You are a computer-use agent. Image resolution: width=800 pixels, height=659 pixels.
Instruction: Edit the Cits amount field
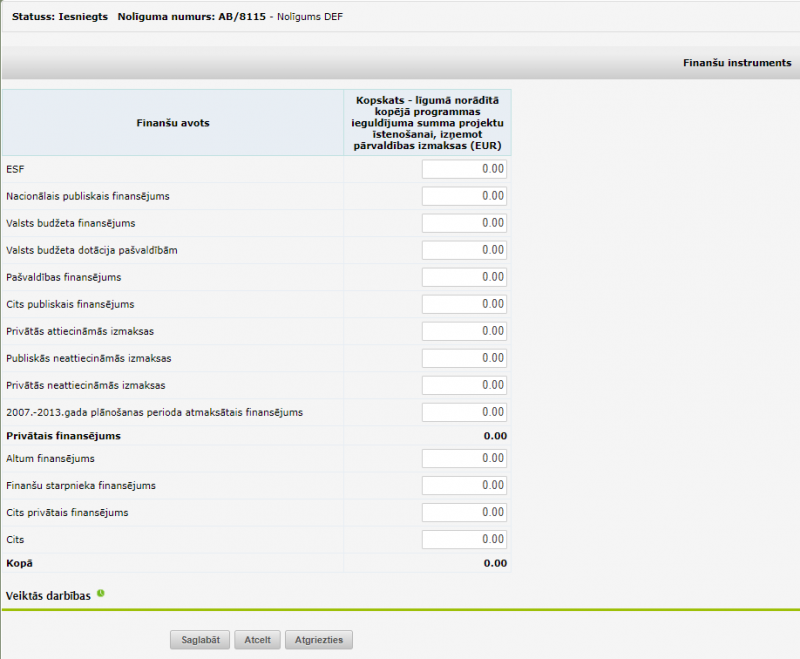click(464, 540)
